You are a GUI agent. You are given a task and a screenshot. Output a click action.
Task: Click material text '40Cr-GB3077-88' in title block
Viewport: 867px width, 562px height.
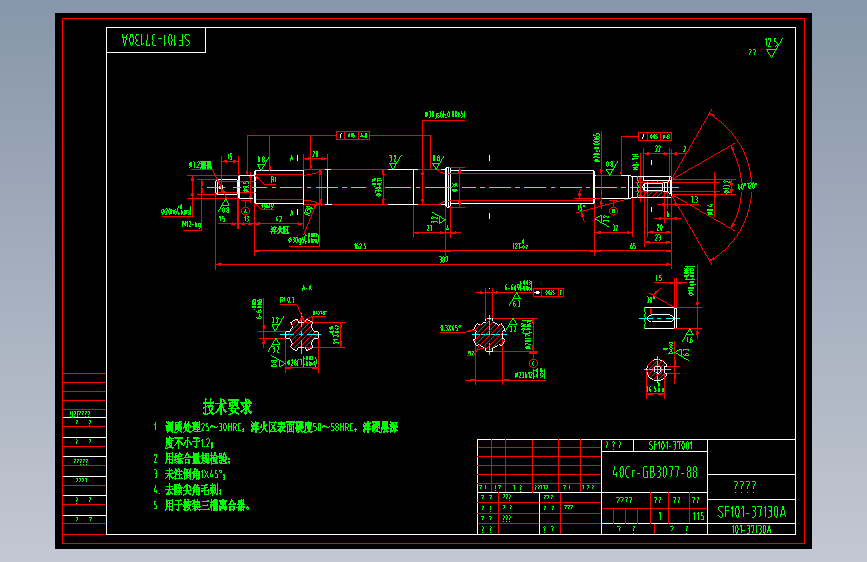click(x=655, y=472)
